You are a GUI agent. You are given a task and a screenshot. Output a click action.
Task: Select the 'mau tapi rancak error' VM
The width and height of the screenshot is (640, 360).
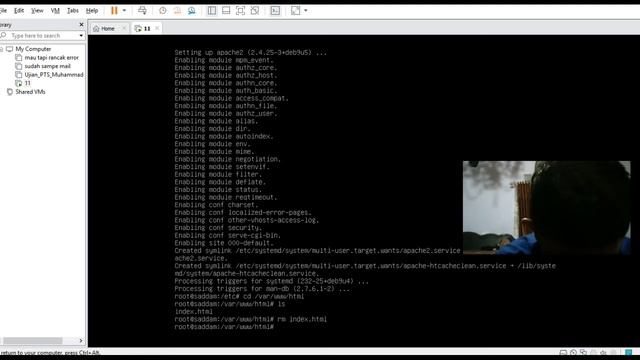51,58
